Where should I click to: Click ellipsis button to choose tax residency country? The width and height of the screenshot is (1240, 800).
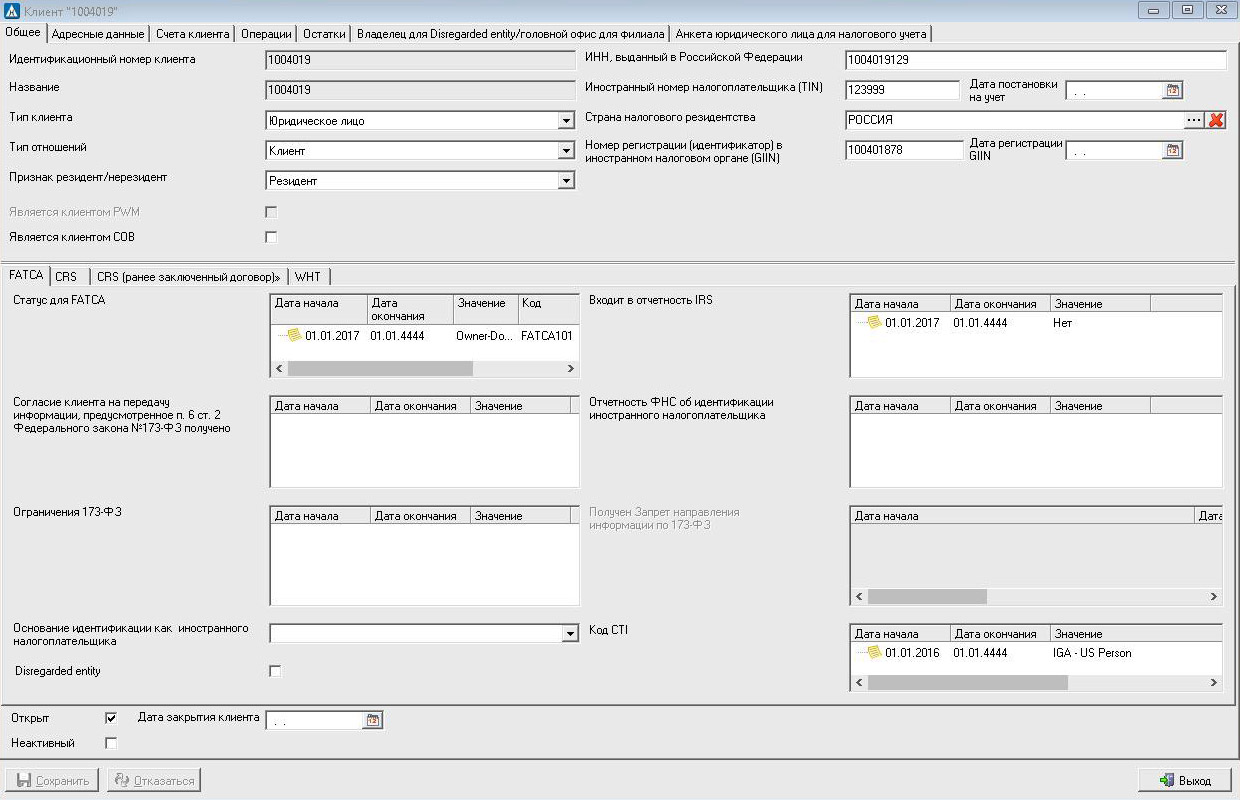[x=1194, y=120]
